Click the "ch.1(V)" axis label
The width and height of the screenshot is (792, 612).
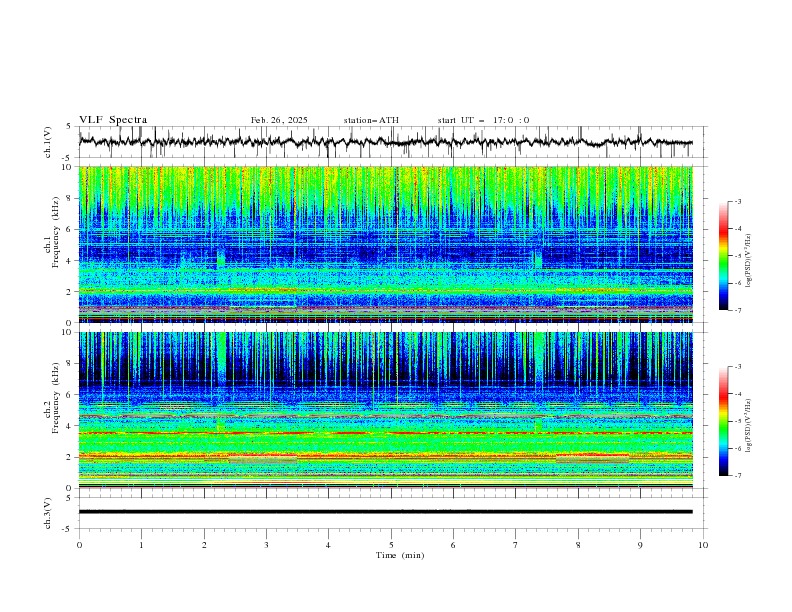tap(48, 142)
